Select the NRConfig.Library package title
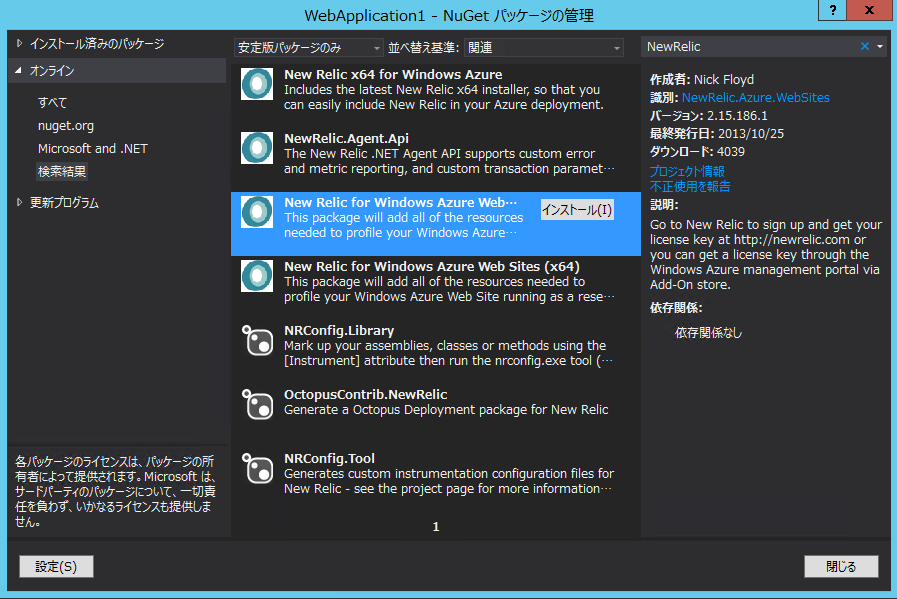The image size is (897, 599). pos(339,331)
